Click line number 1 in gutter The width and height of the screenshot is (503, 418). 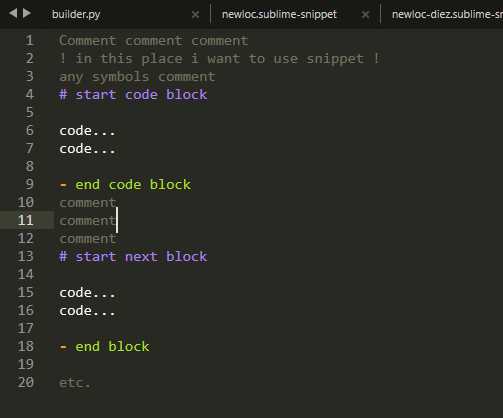pos(30,40)
